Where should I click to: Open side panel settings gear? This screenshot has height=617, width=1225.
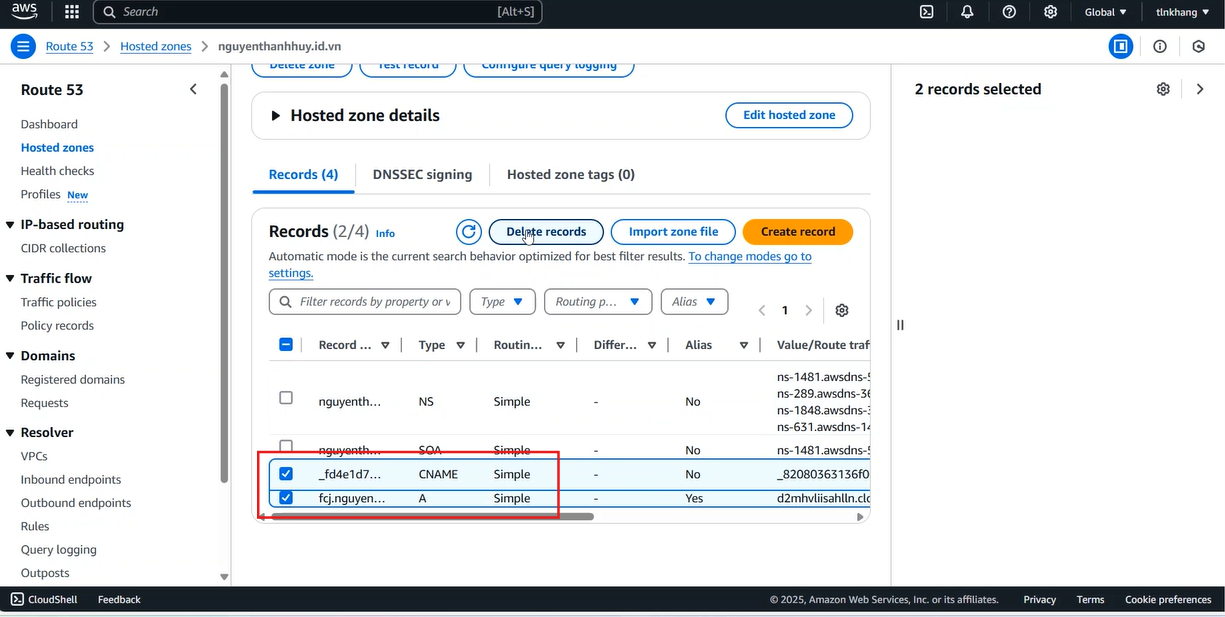coord(1163,89)
